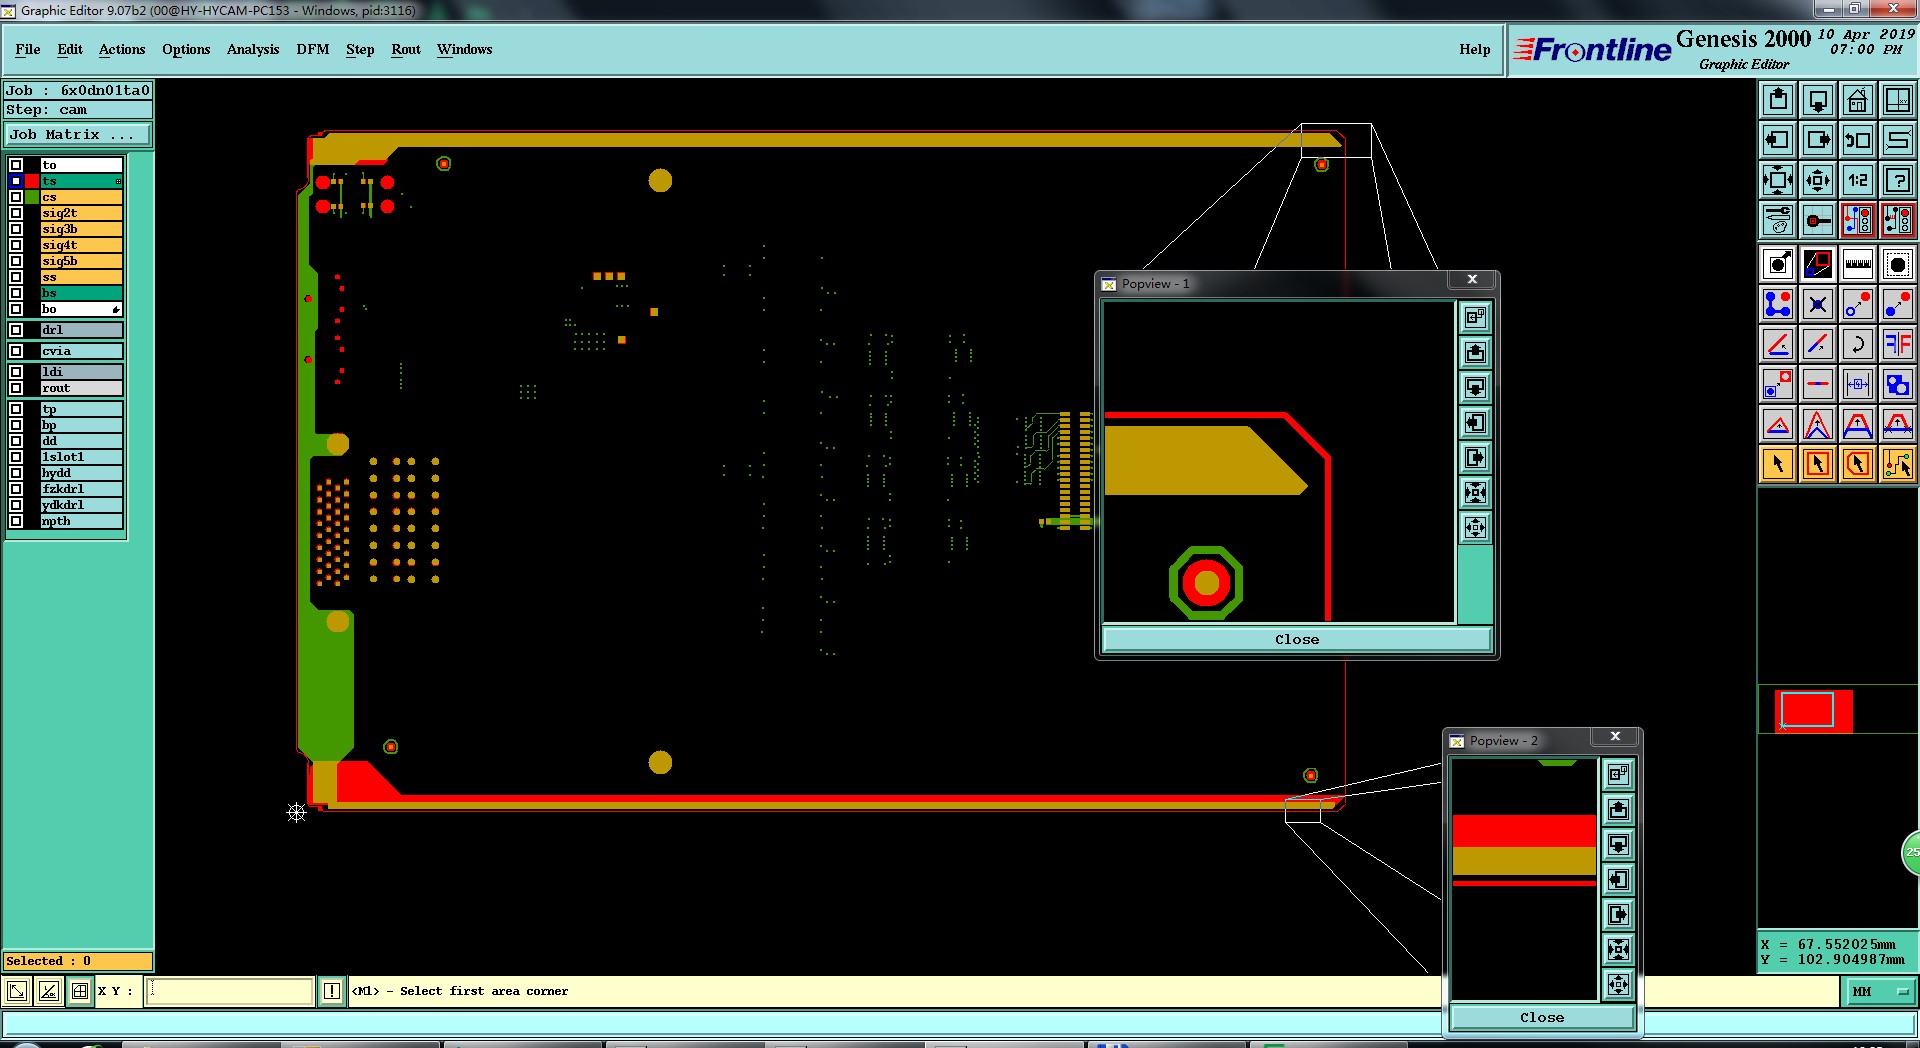Click the zoom in expanding-square icon

(1778, 180)
